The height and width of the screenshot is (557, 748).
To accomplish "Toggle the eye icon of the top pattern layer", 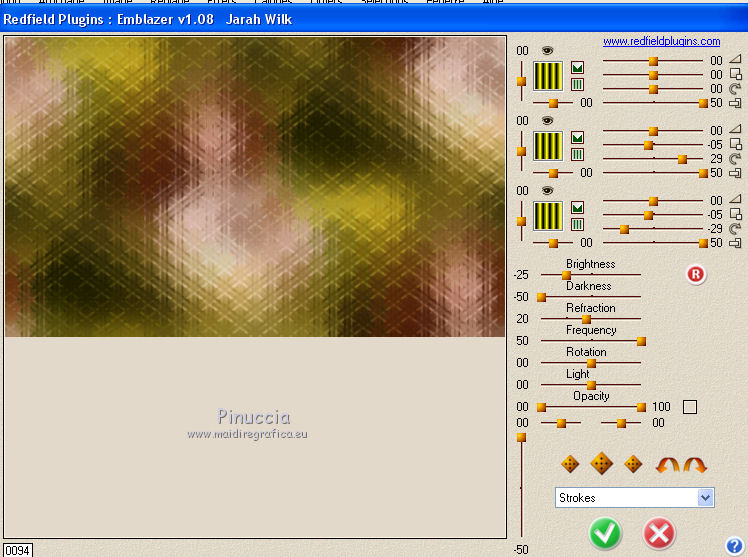I will (x=547, y=51).
